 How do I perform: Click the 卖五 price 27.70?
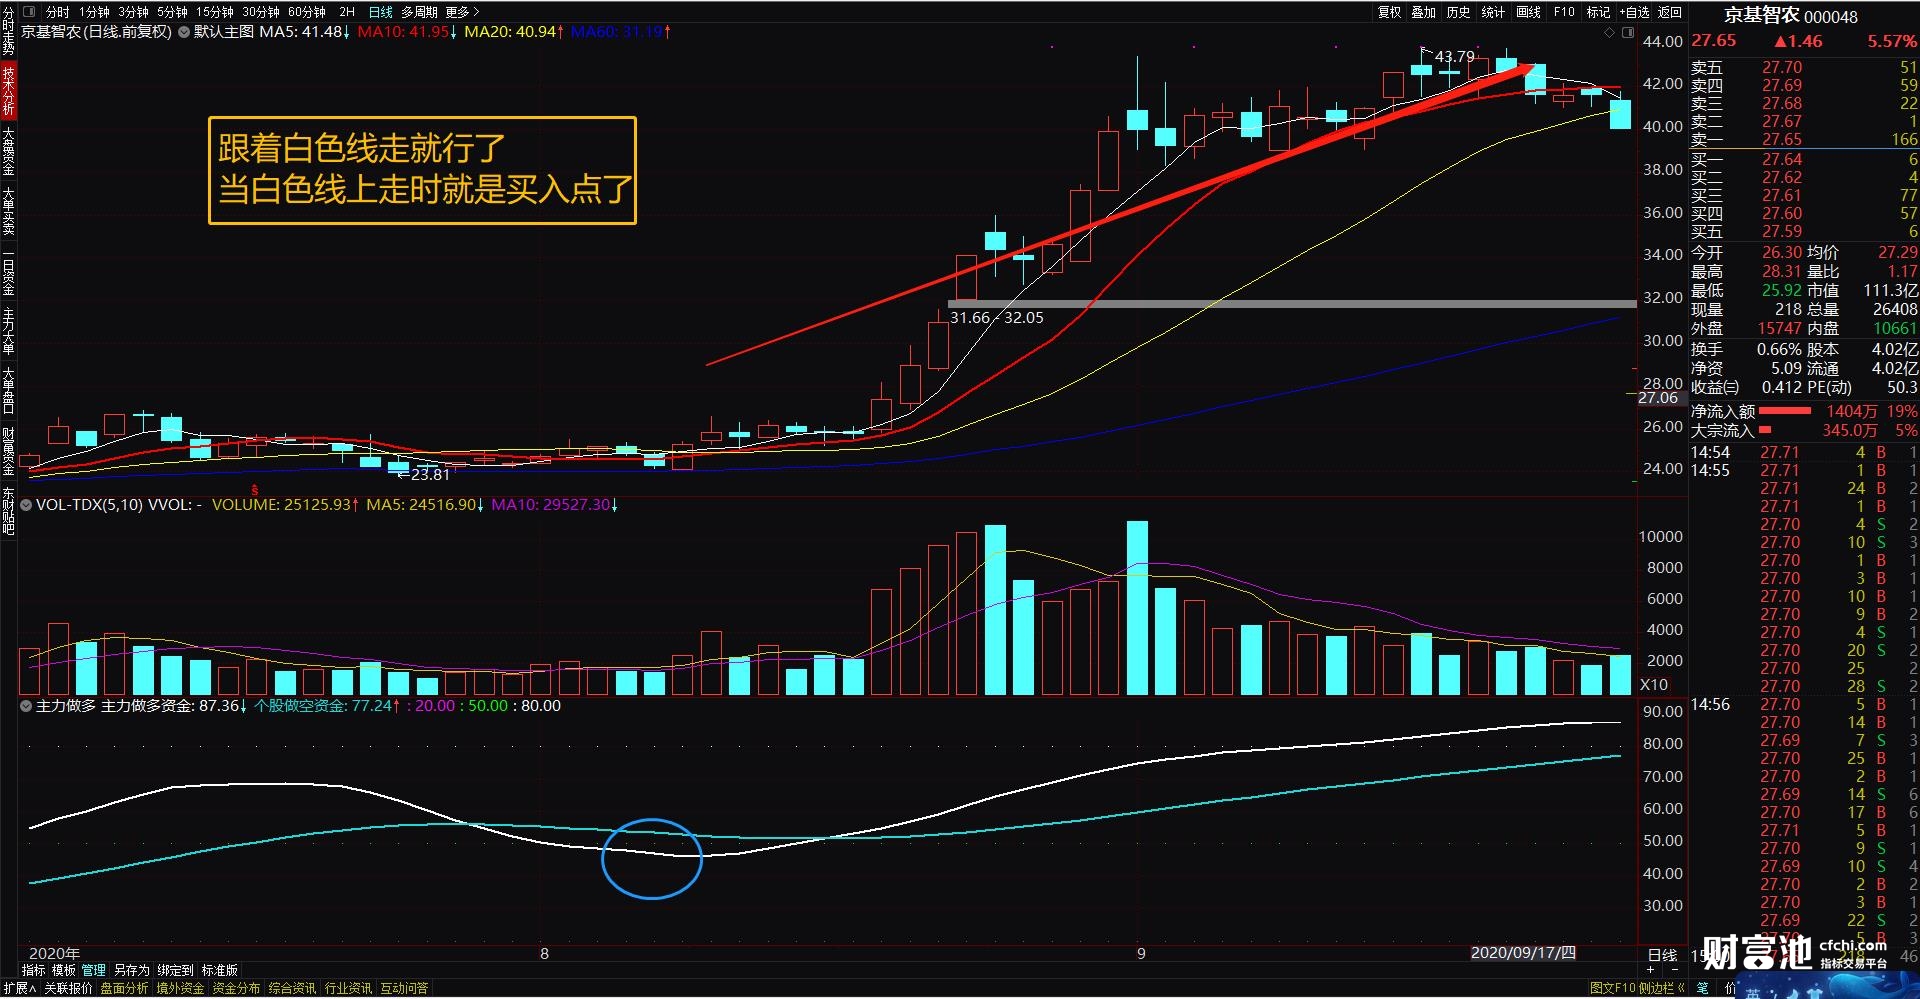[1782, 67]
